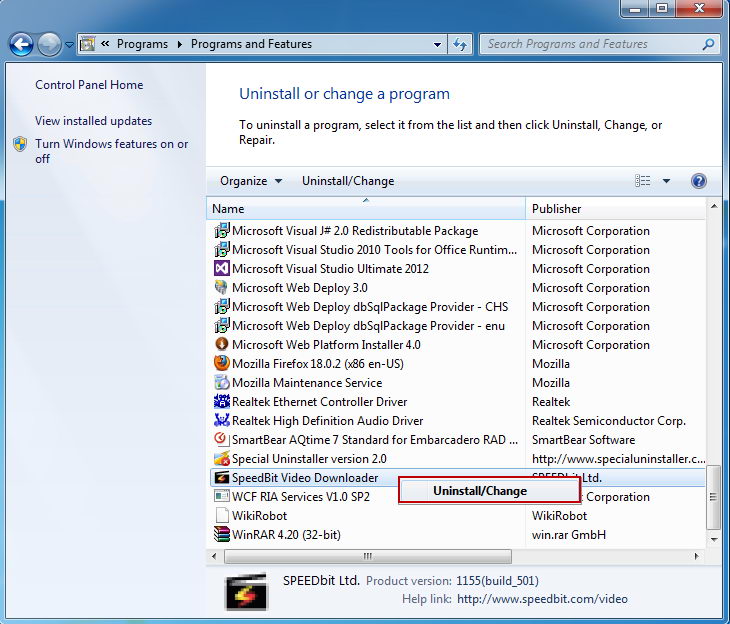Select Microsoft Visual Studio Ultimate 2012 icon
This screenshot has height=624, width=730.
click(x=222, y=269)
